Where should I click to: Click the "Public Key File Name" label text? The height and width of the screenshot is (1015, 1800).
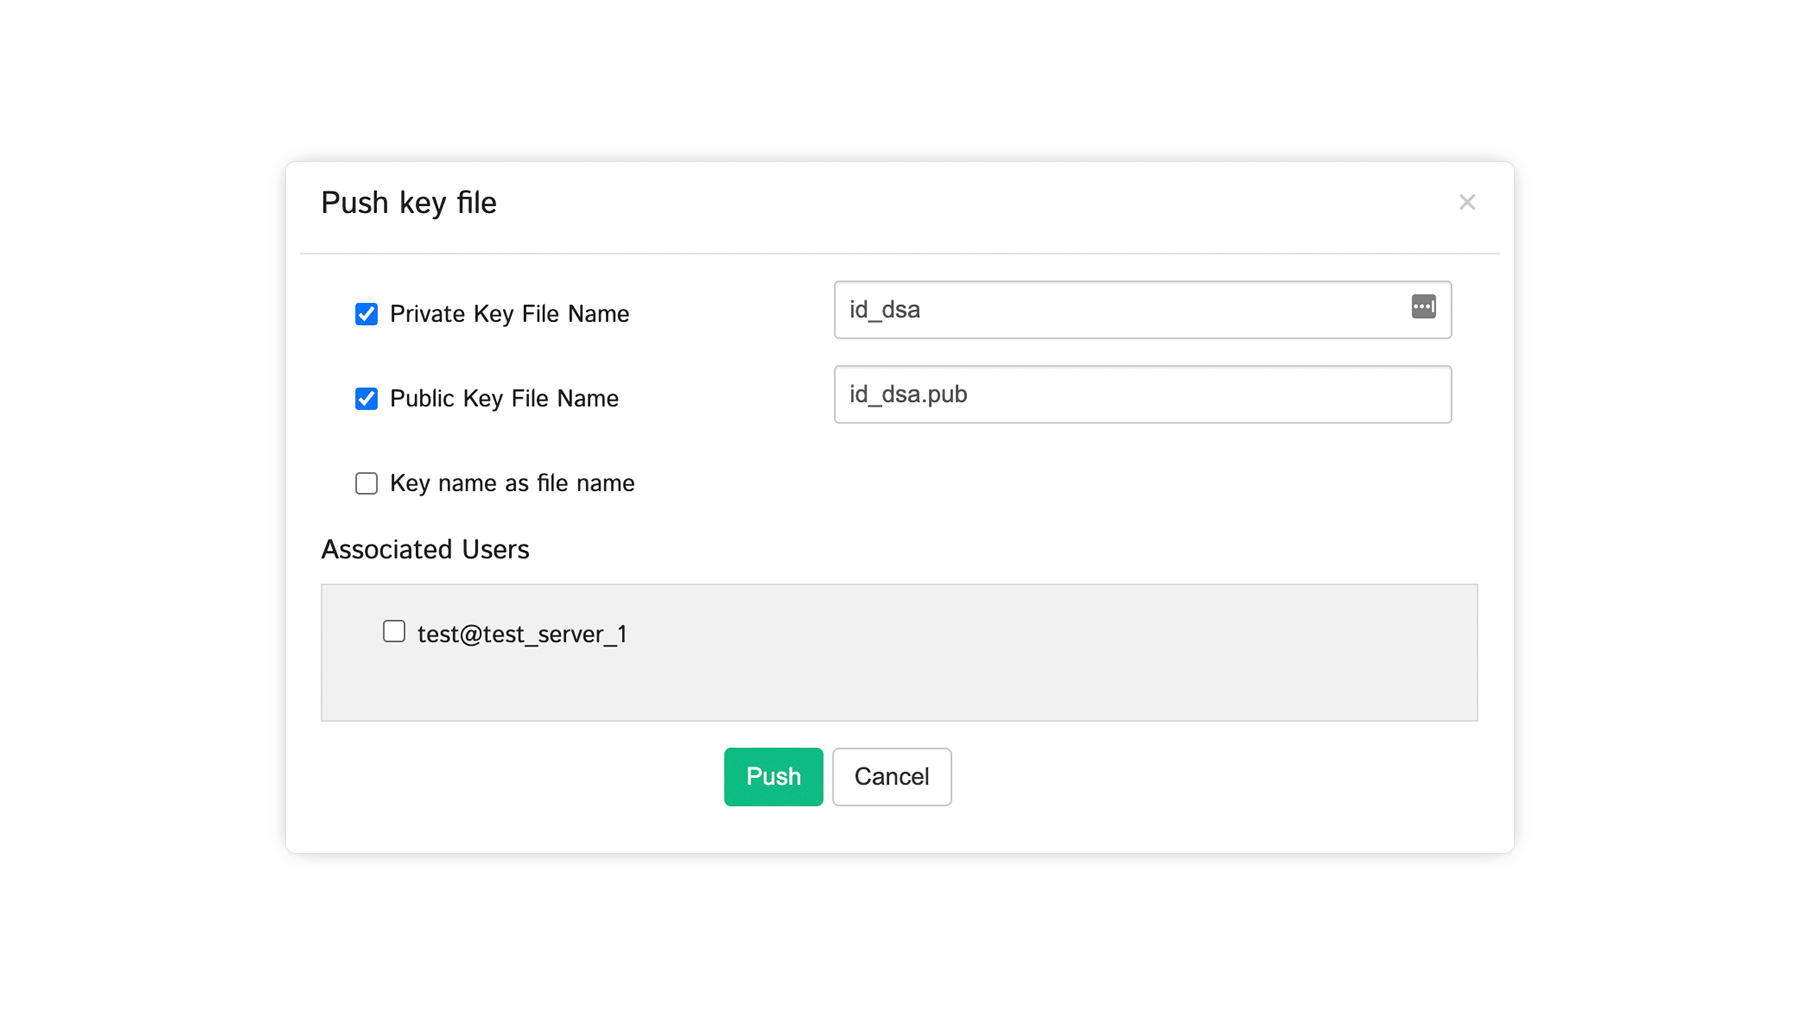504,399
